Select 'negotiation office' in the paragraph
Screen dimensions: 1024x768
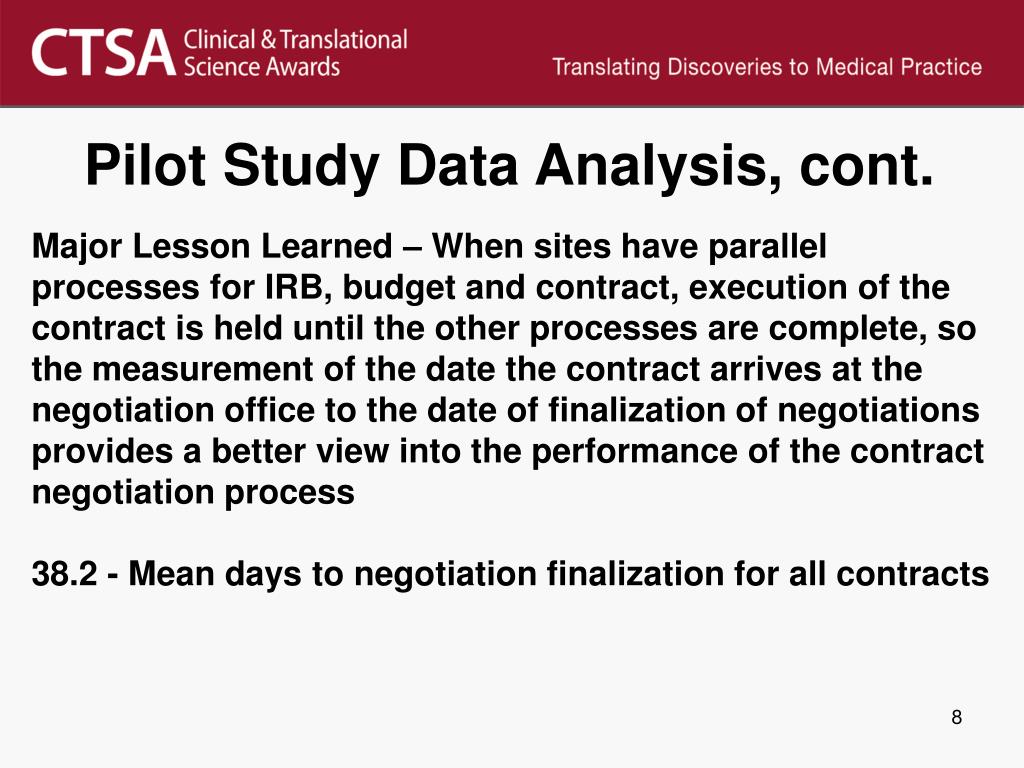[x=173, y=411]
